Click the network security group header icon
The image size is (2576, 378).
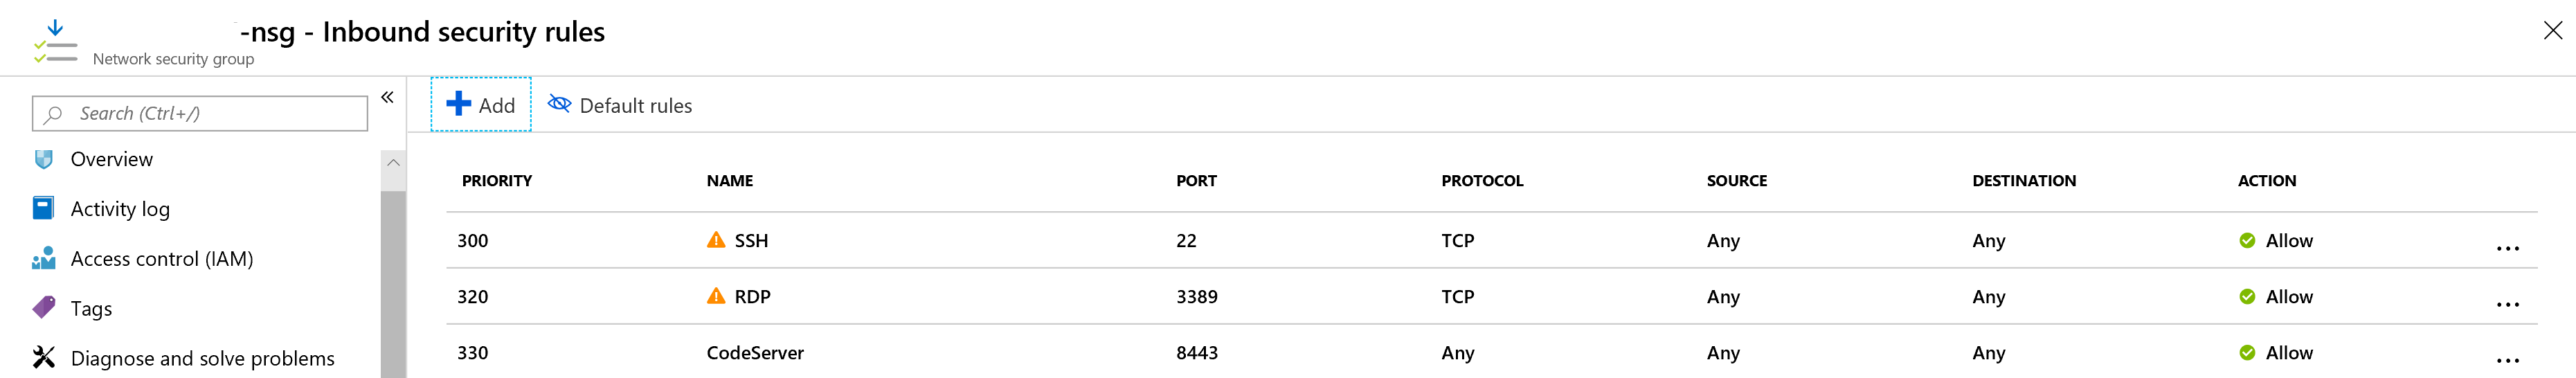(x=55, y=42)
